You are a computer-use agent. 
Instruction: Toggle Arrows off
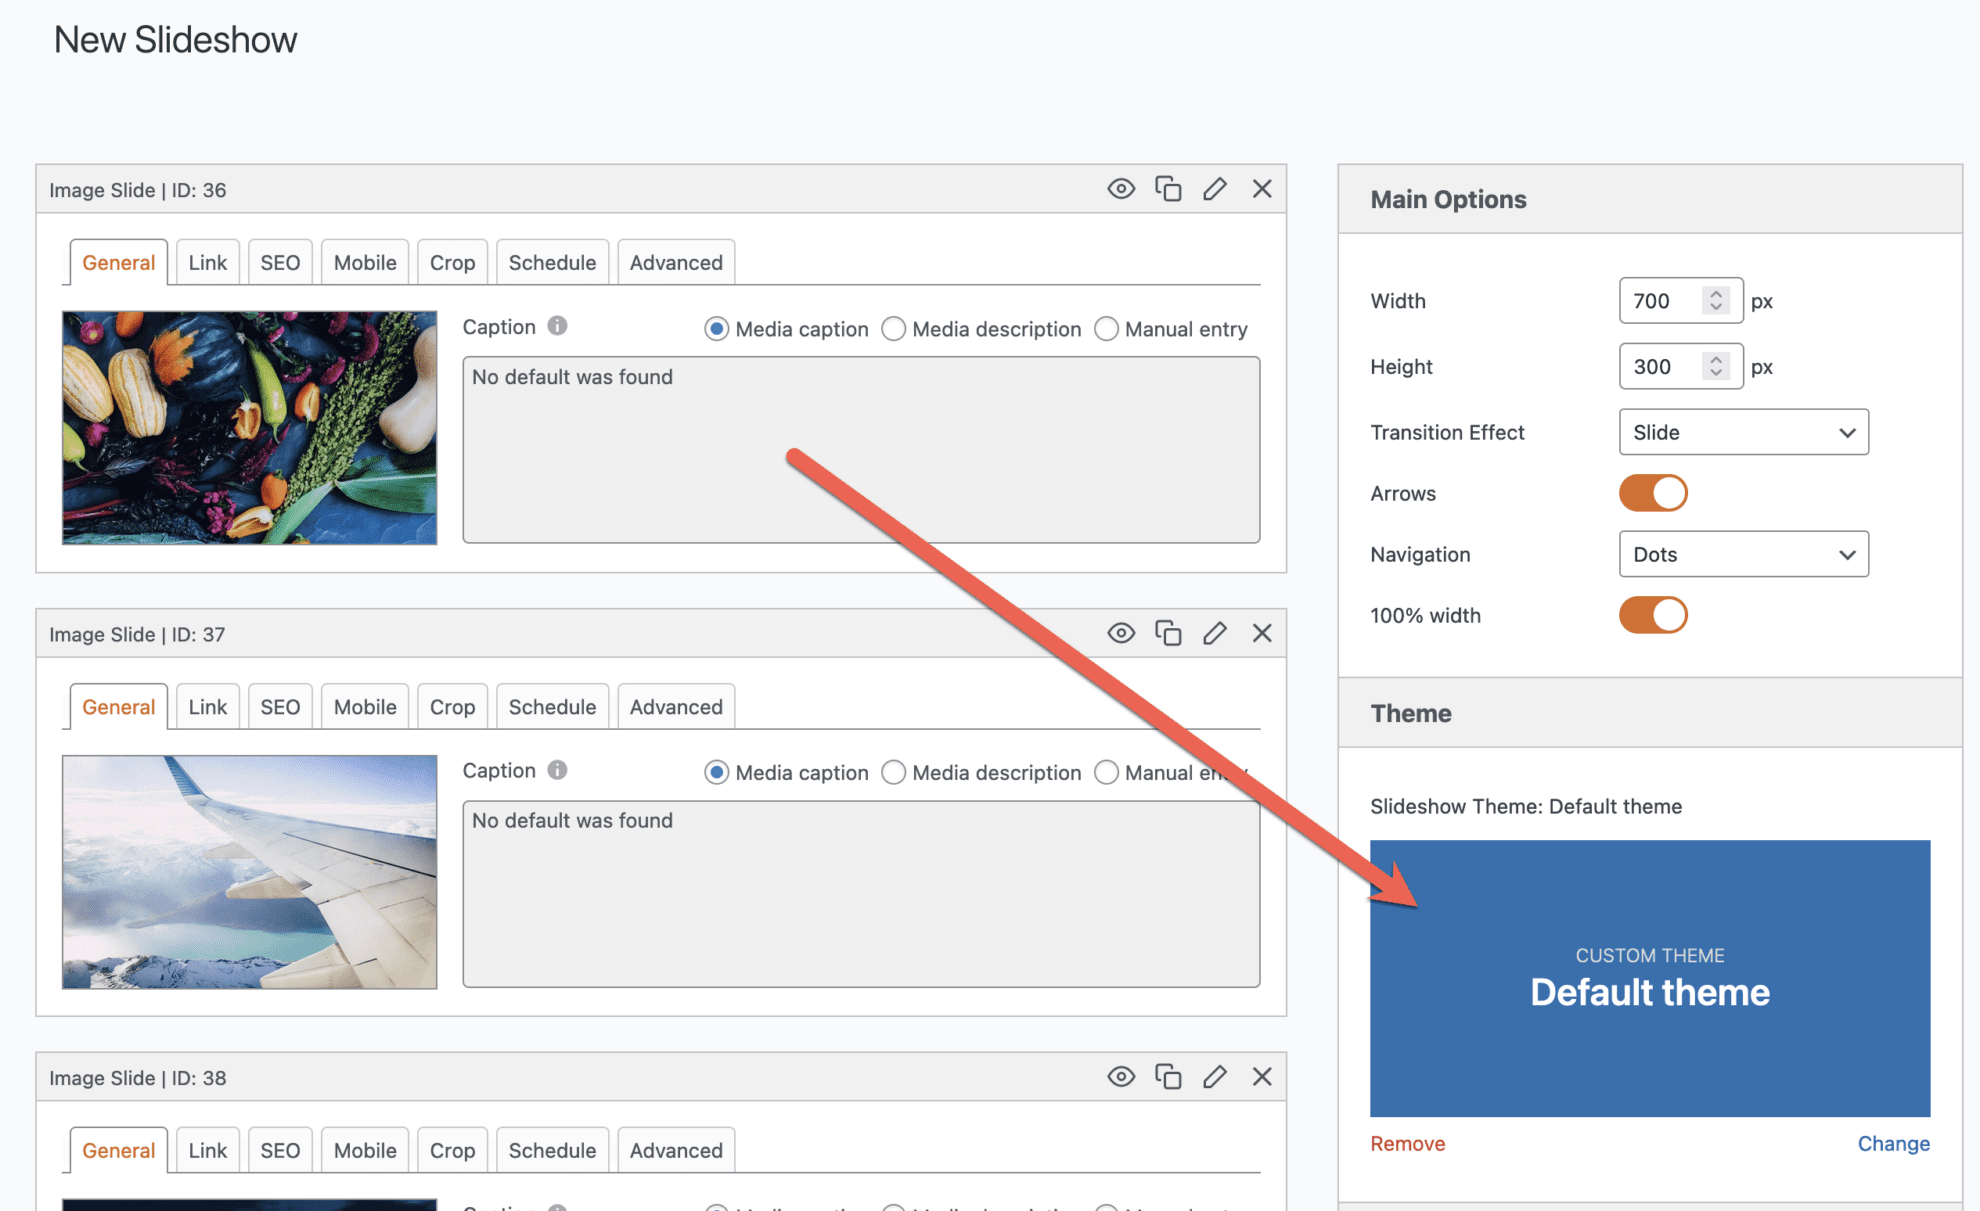(x=1653, y=492)
